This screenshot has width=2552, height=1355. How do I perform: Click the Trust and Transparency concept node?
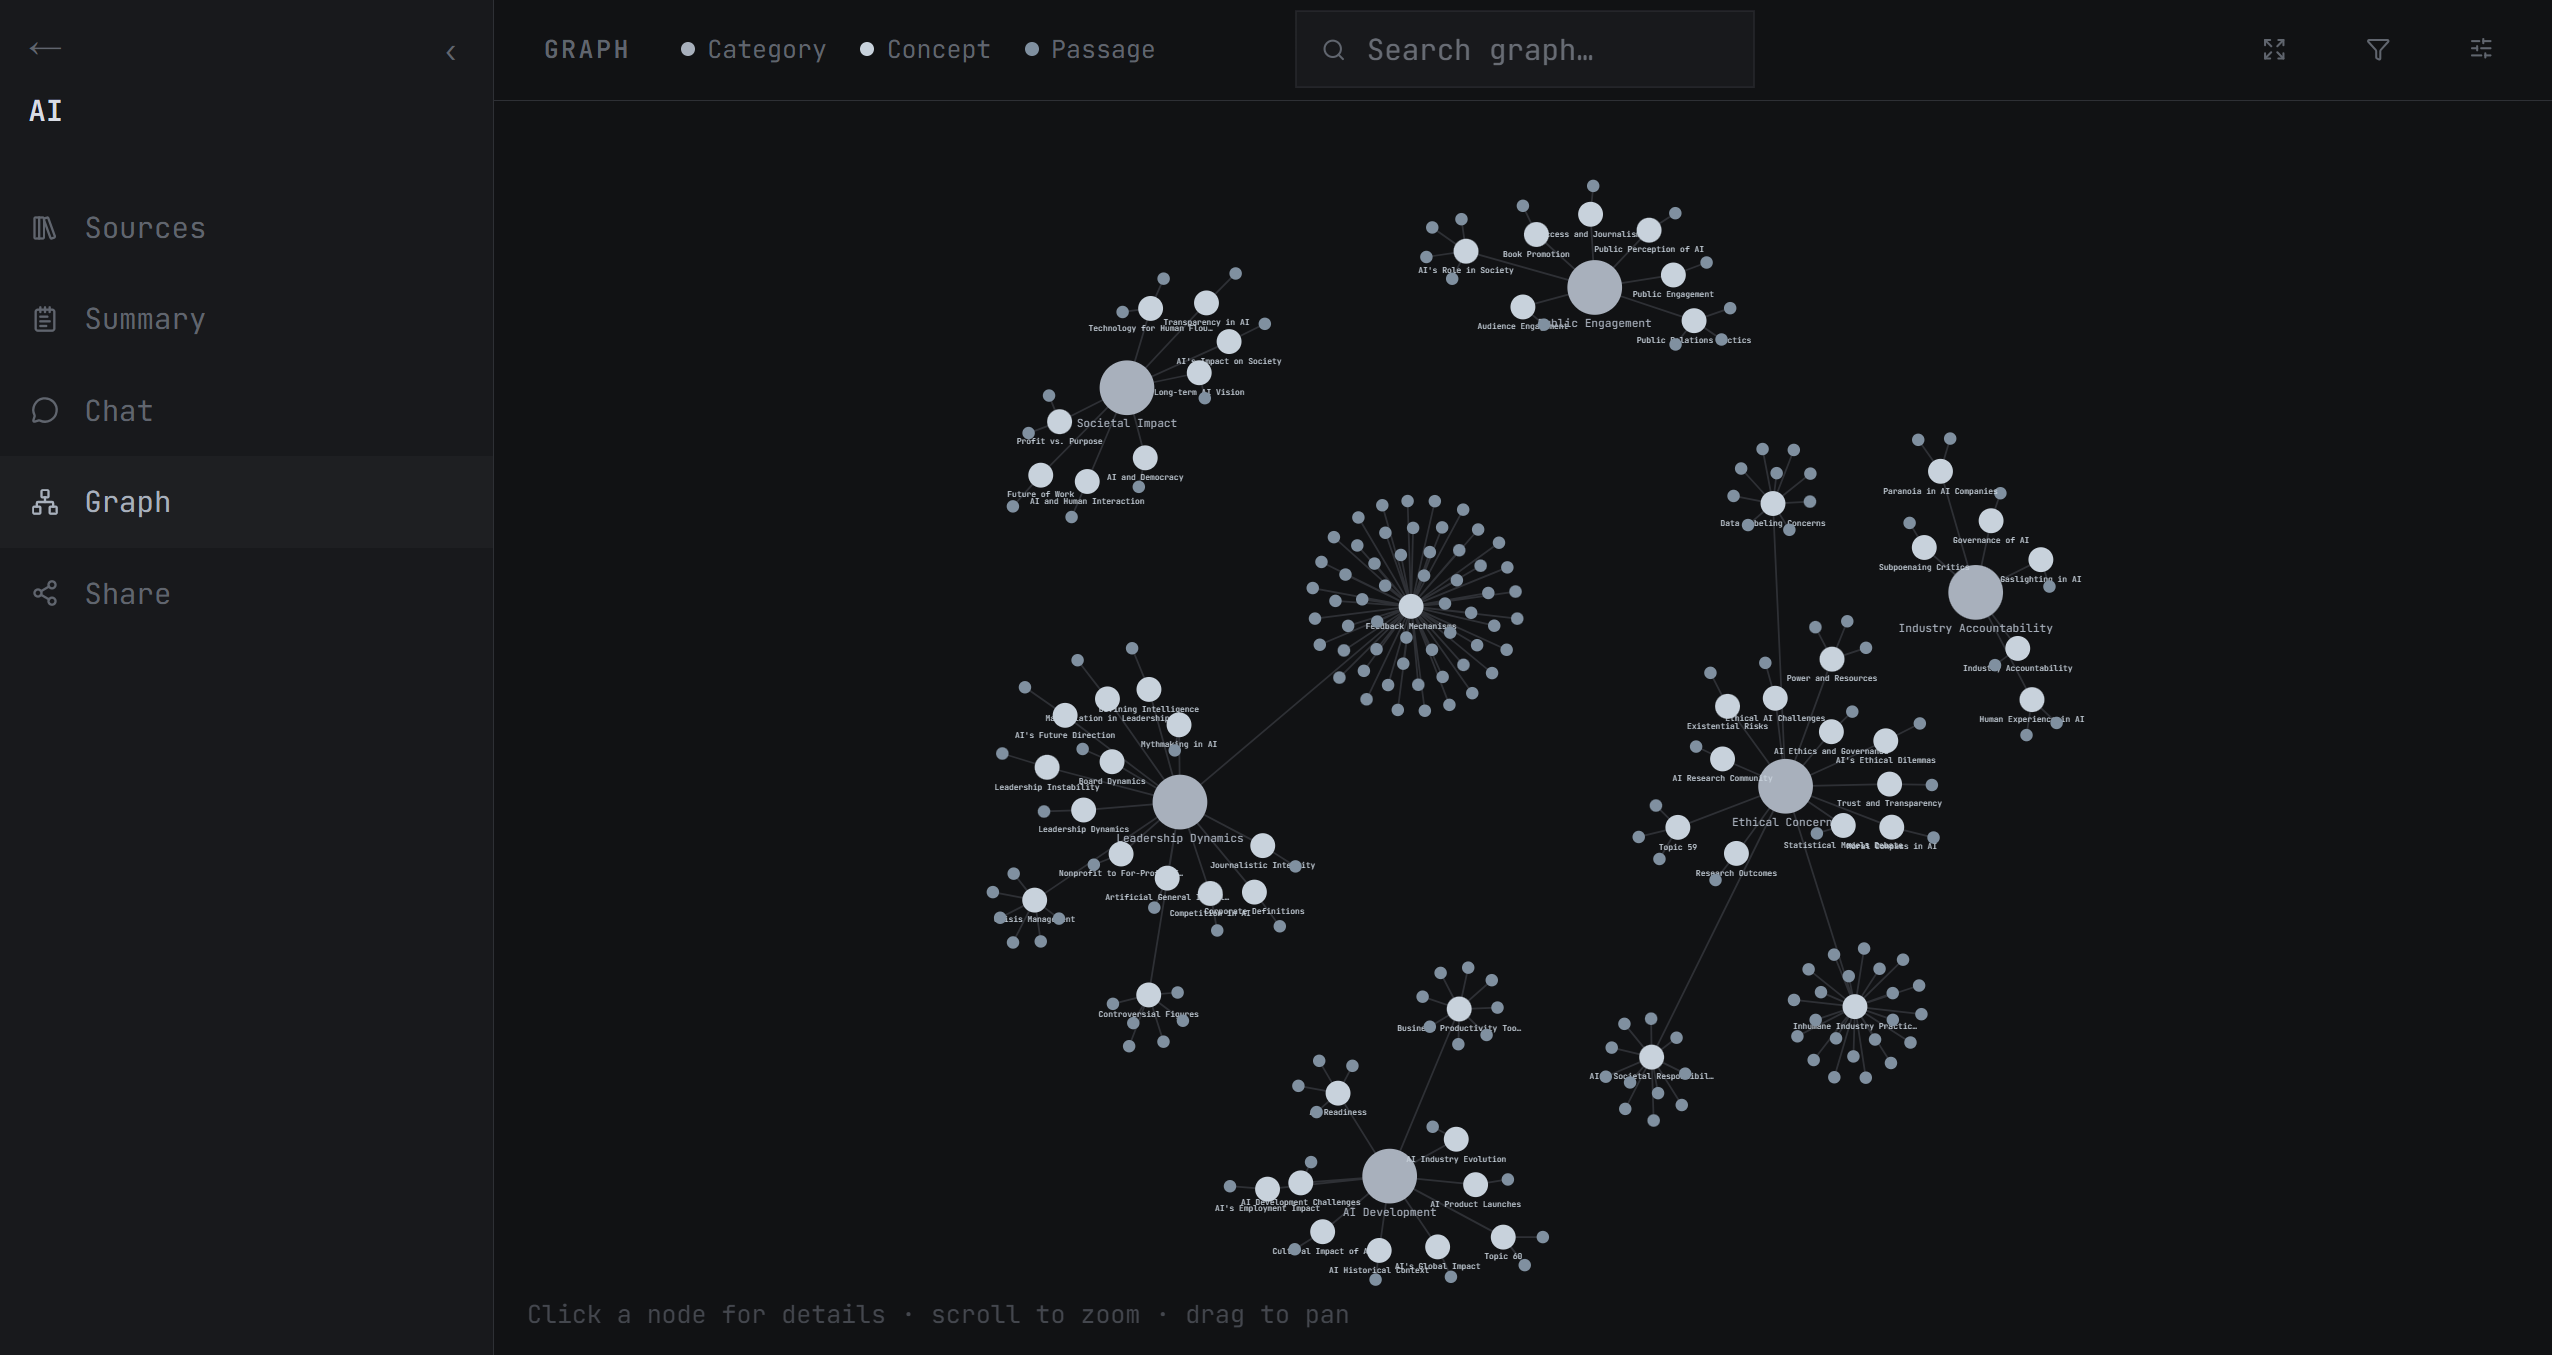1890,783
